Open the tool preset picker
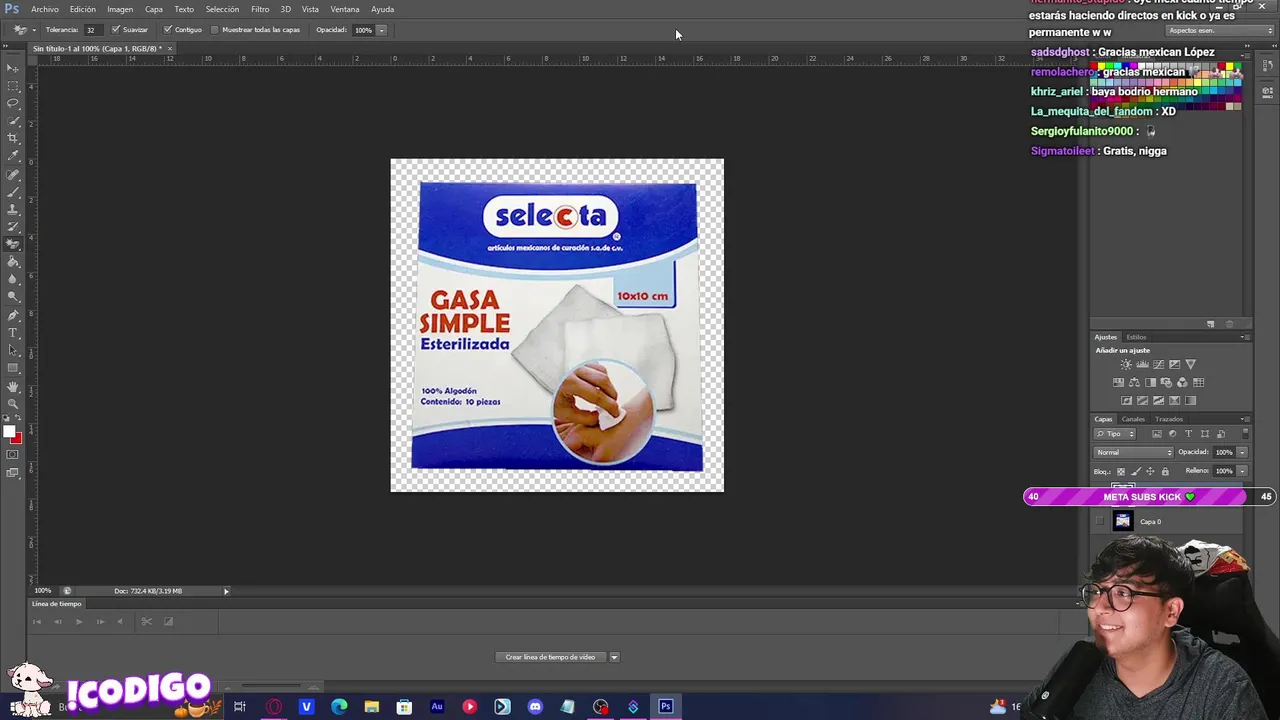The height and width of the screenshot is (720, 1280). 24,30
